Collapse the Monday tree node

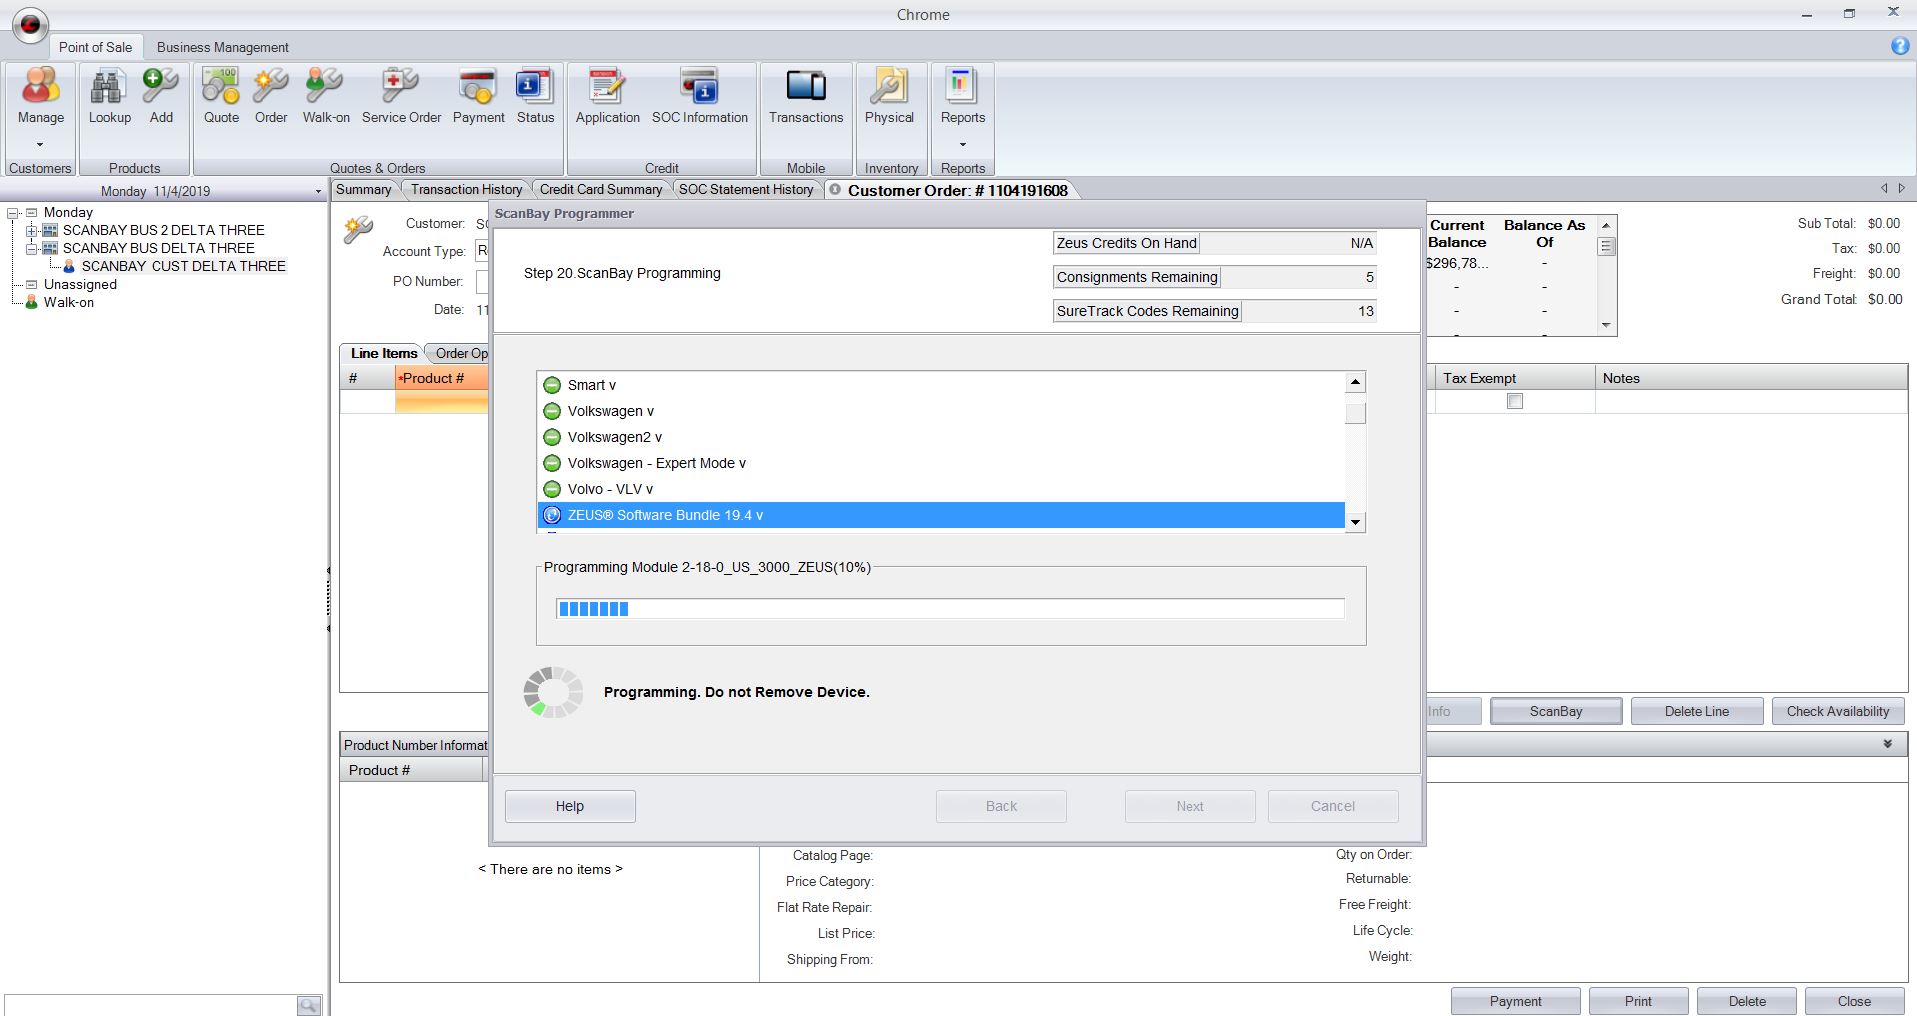(x=14, y=213)
